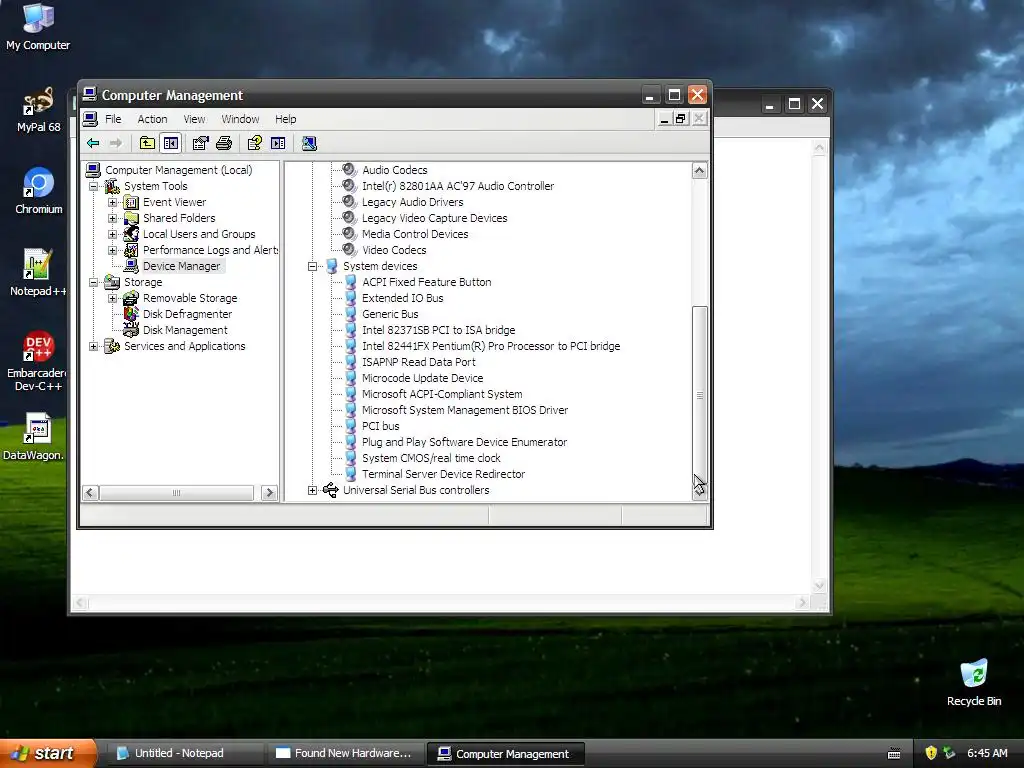Viewport: 1024px width, 768px height.
Task: Click the console tree scroll-right arrow
Action: tap(269, 492)
